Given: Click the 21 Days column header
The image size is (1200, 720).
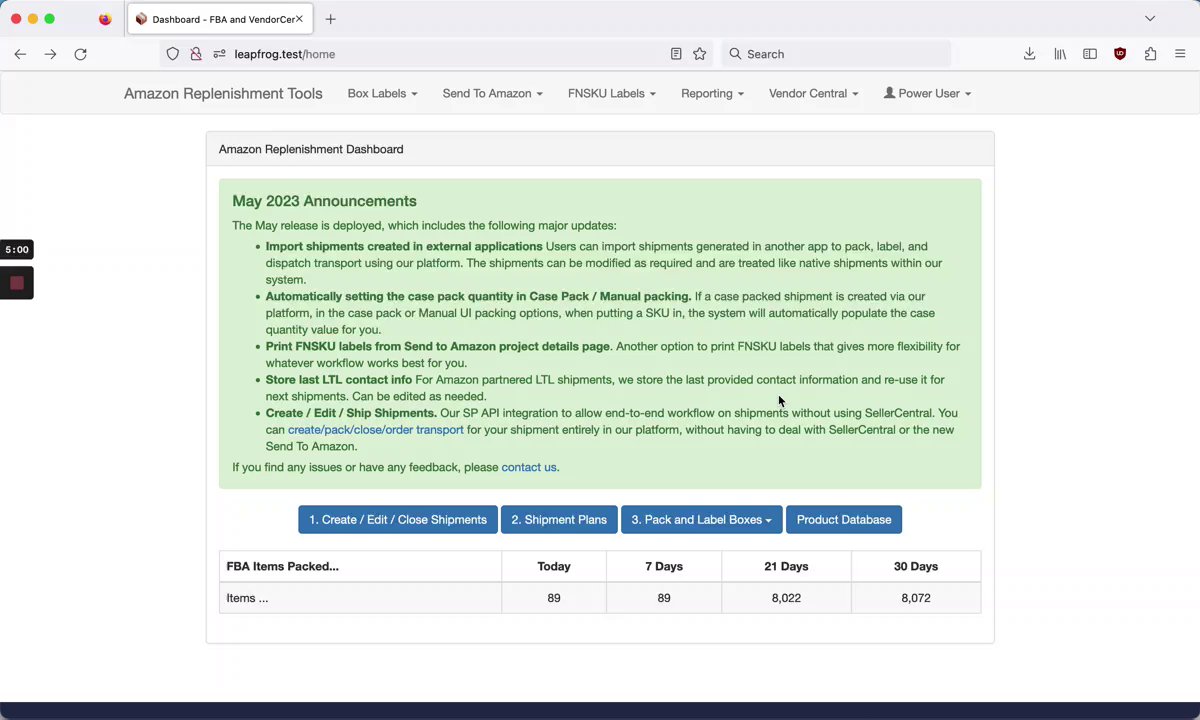Looking at the screenshot, I should coord(786,566).
